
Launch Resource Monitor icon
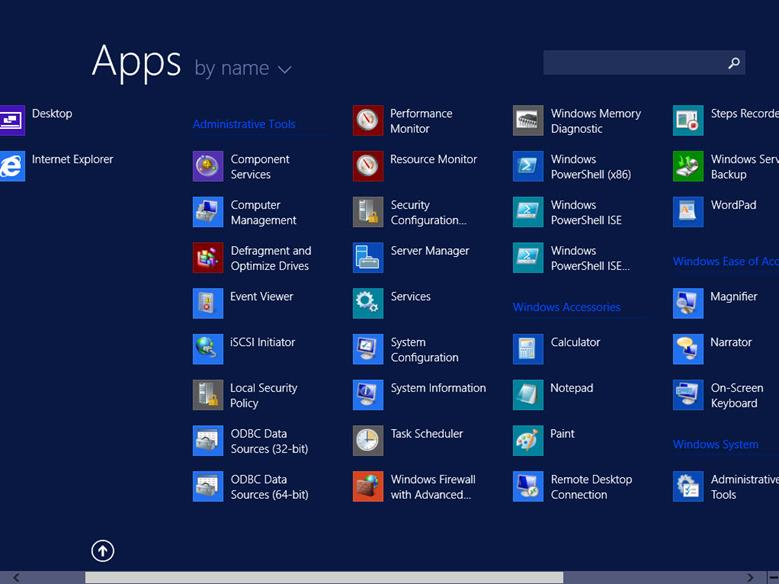click(x=368, y=166)
